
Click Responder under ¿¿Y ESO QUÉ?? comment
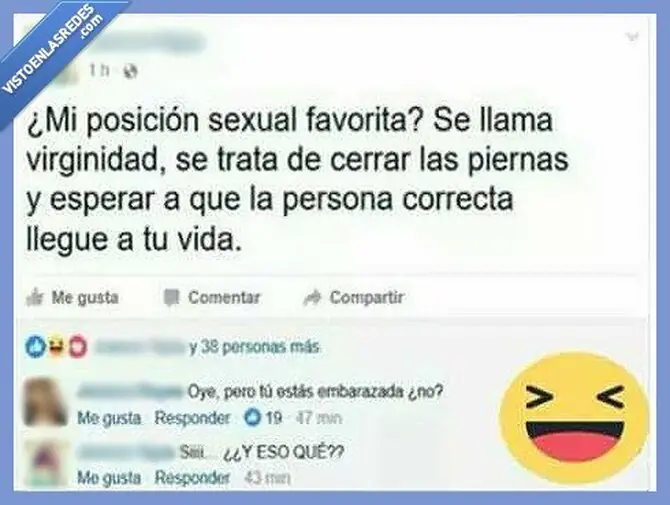(192, 477)
